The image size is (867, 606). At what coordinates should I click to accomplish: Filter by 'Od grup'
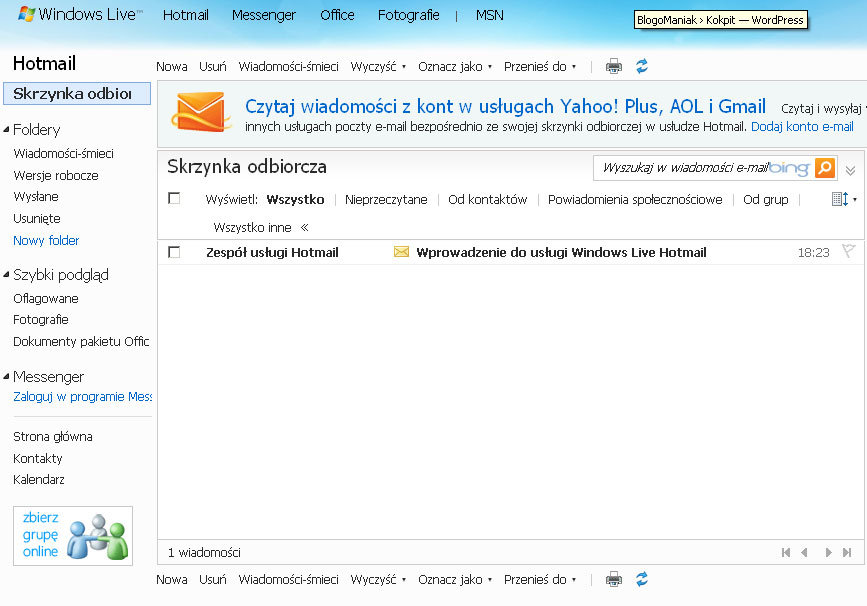(x=766, y=200)
